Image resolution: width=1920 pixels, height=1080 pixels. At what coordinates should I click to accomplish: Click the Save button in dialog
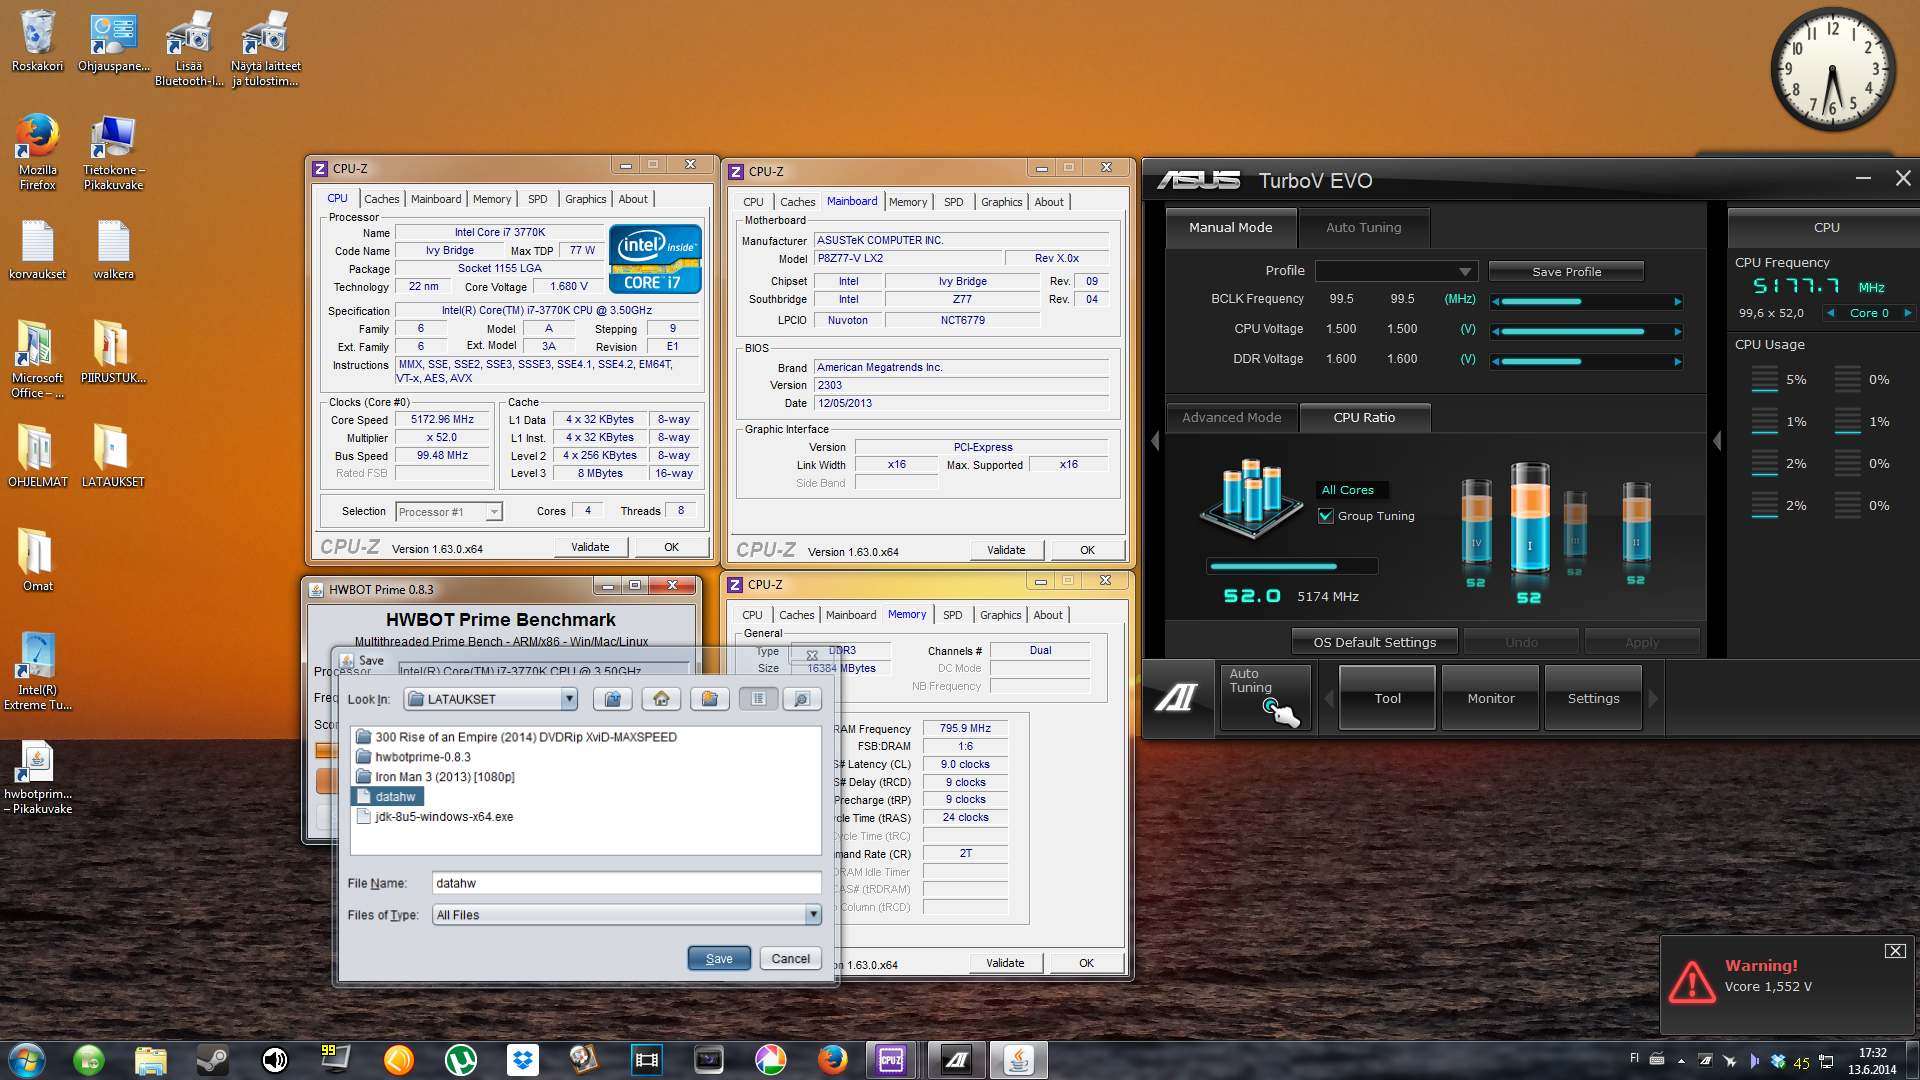(719, 958)
